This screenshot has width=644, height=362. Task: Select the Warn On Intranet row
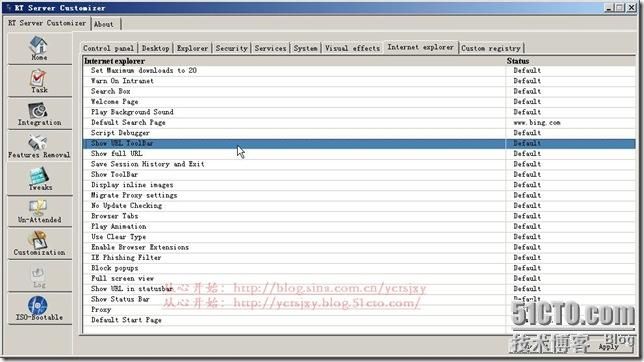tap(359, 81)
